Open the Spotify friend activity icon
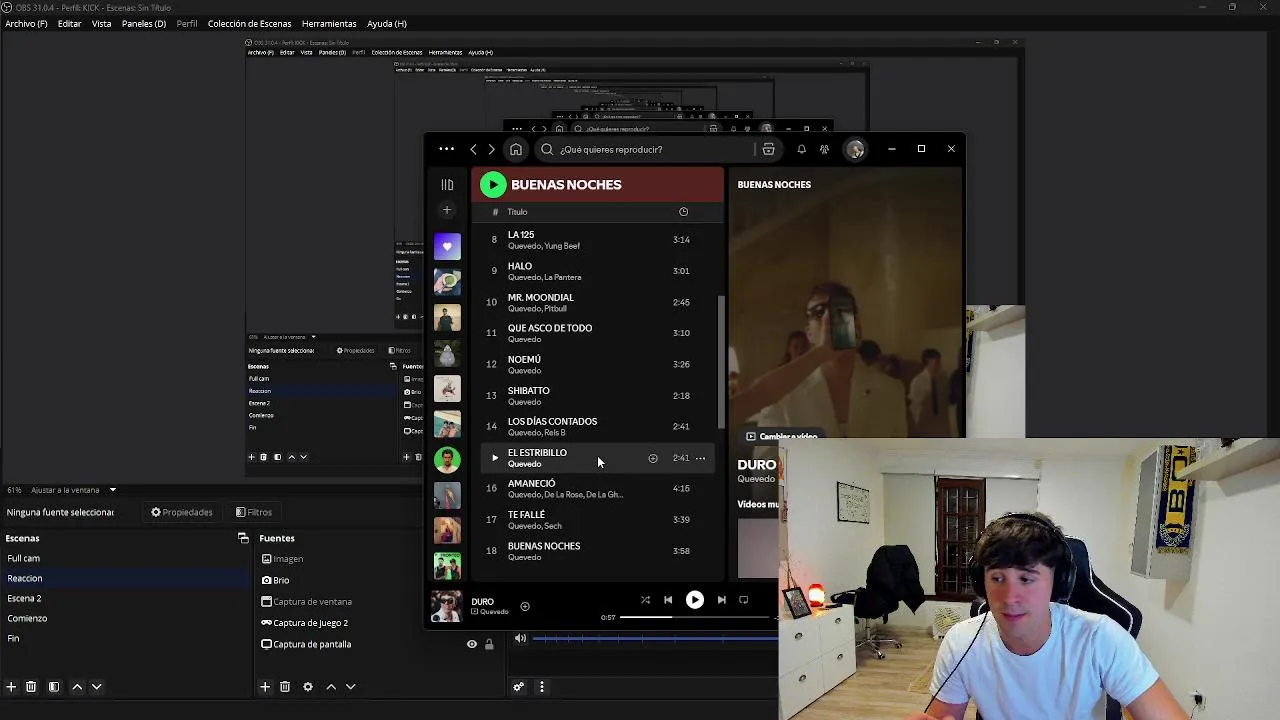Viewport: 1280px width, 720px height. coord(824,149)
